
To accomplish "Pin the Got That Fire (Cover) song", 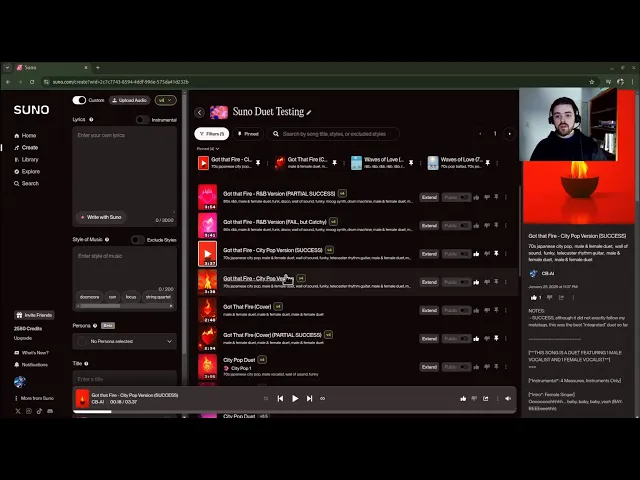I will (x=496, y=310).
